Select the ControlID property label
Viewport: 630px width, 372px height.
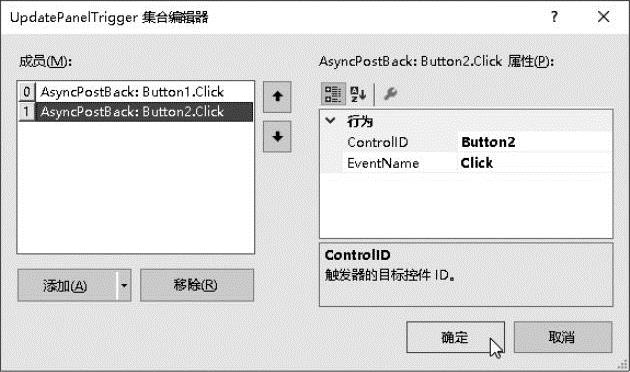click(x=378, y=142)
